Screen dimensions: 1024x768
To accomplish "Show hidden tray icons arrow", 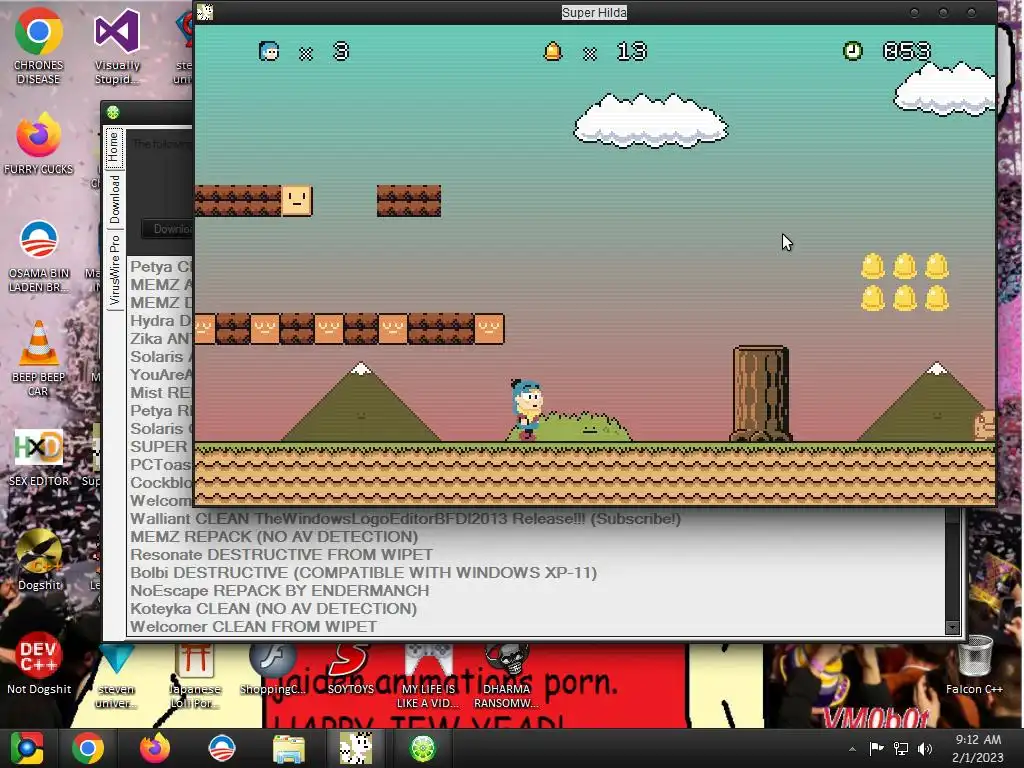I will (852, 749).
